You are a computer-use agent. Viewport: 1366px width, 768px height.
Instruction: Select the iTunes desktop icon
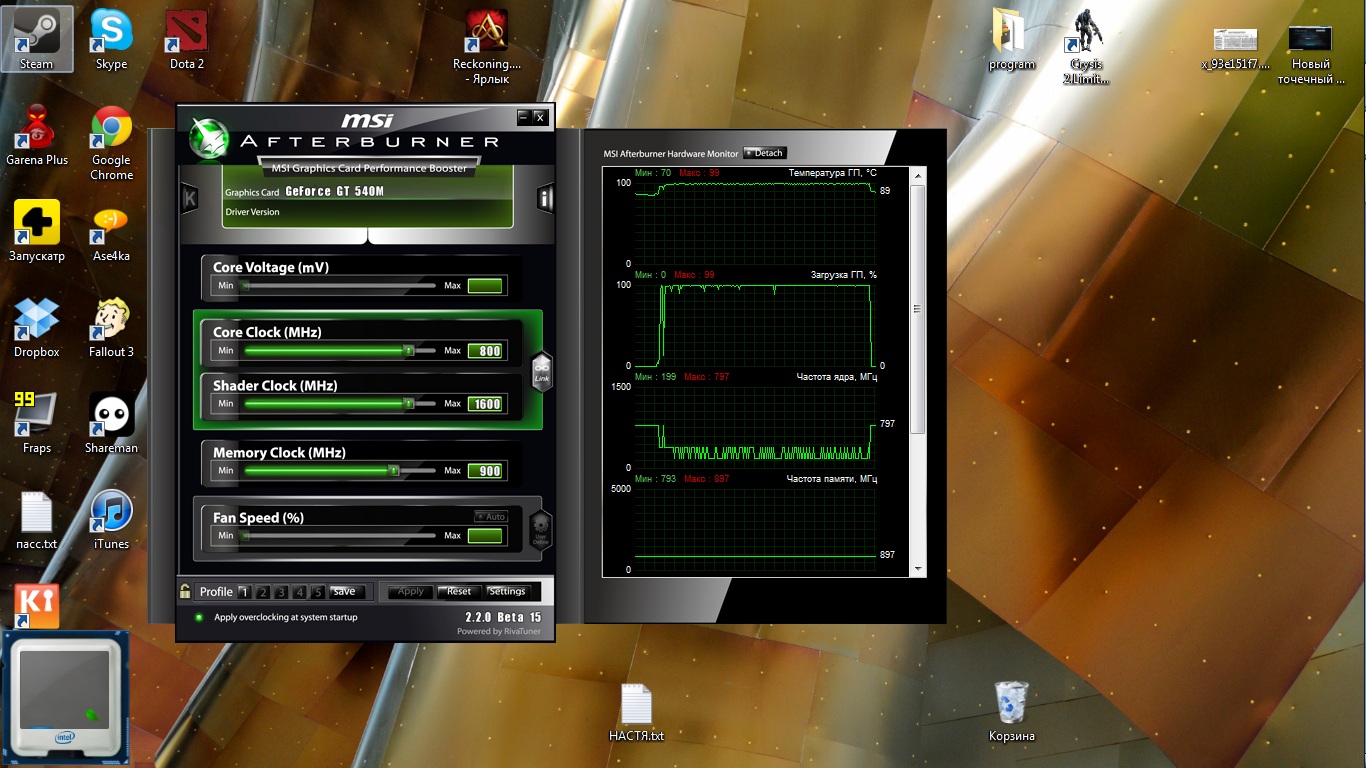click(111, 519)
